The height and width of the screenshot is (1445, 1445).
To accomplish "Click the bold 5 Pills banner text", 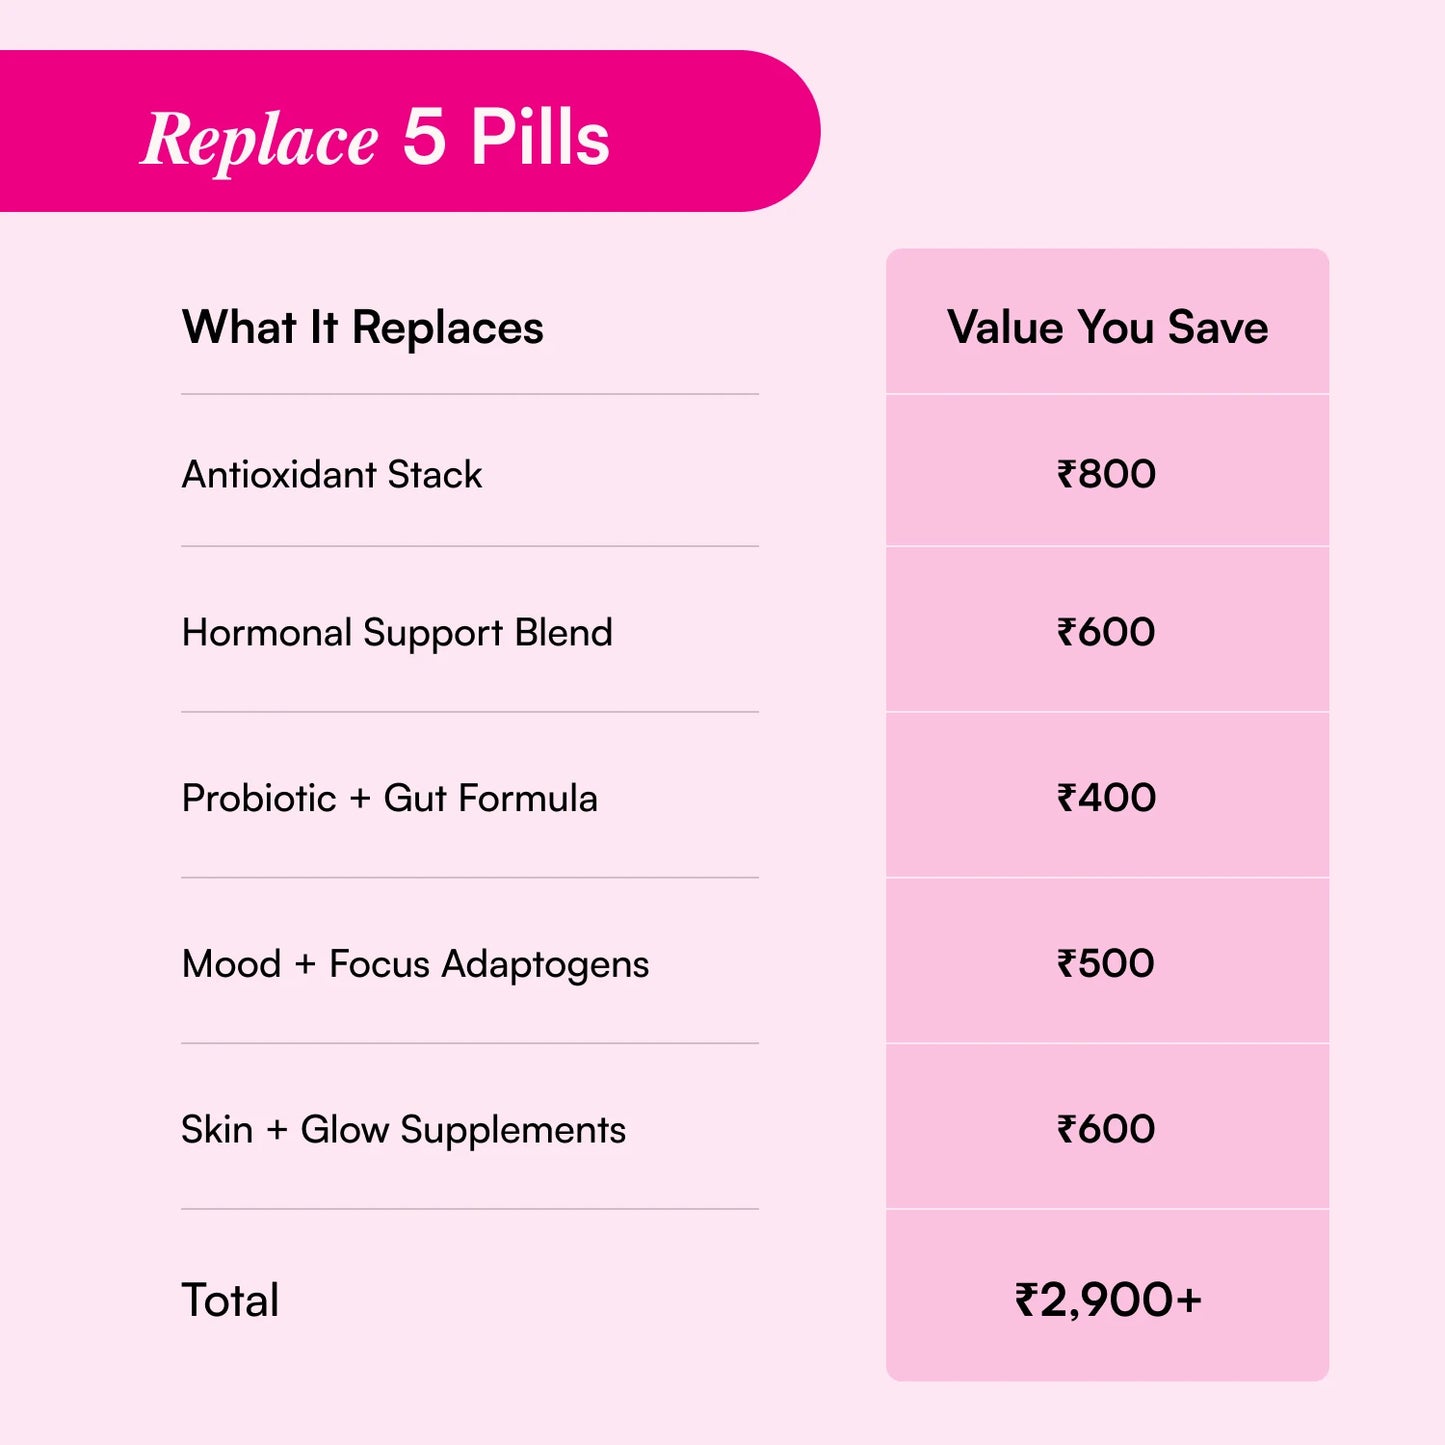I will (506, 136).
